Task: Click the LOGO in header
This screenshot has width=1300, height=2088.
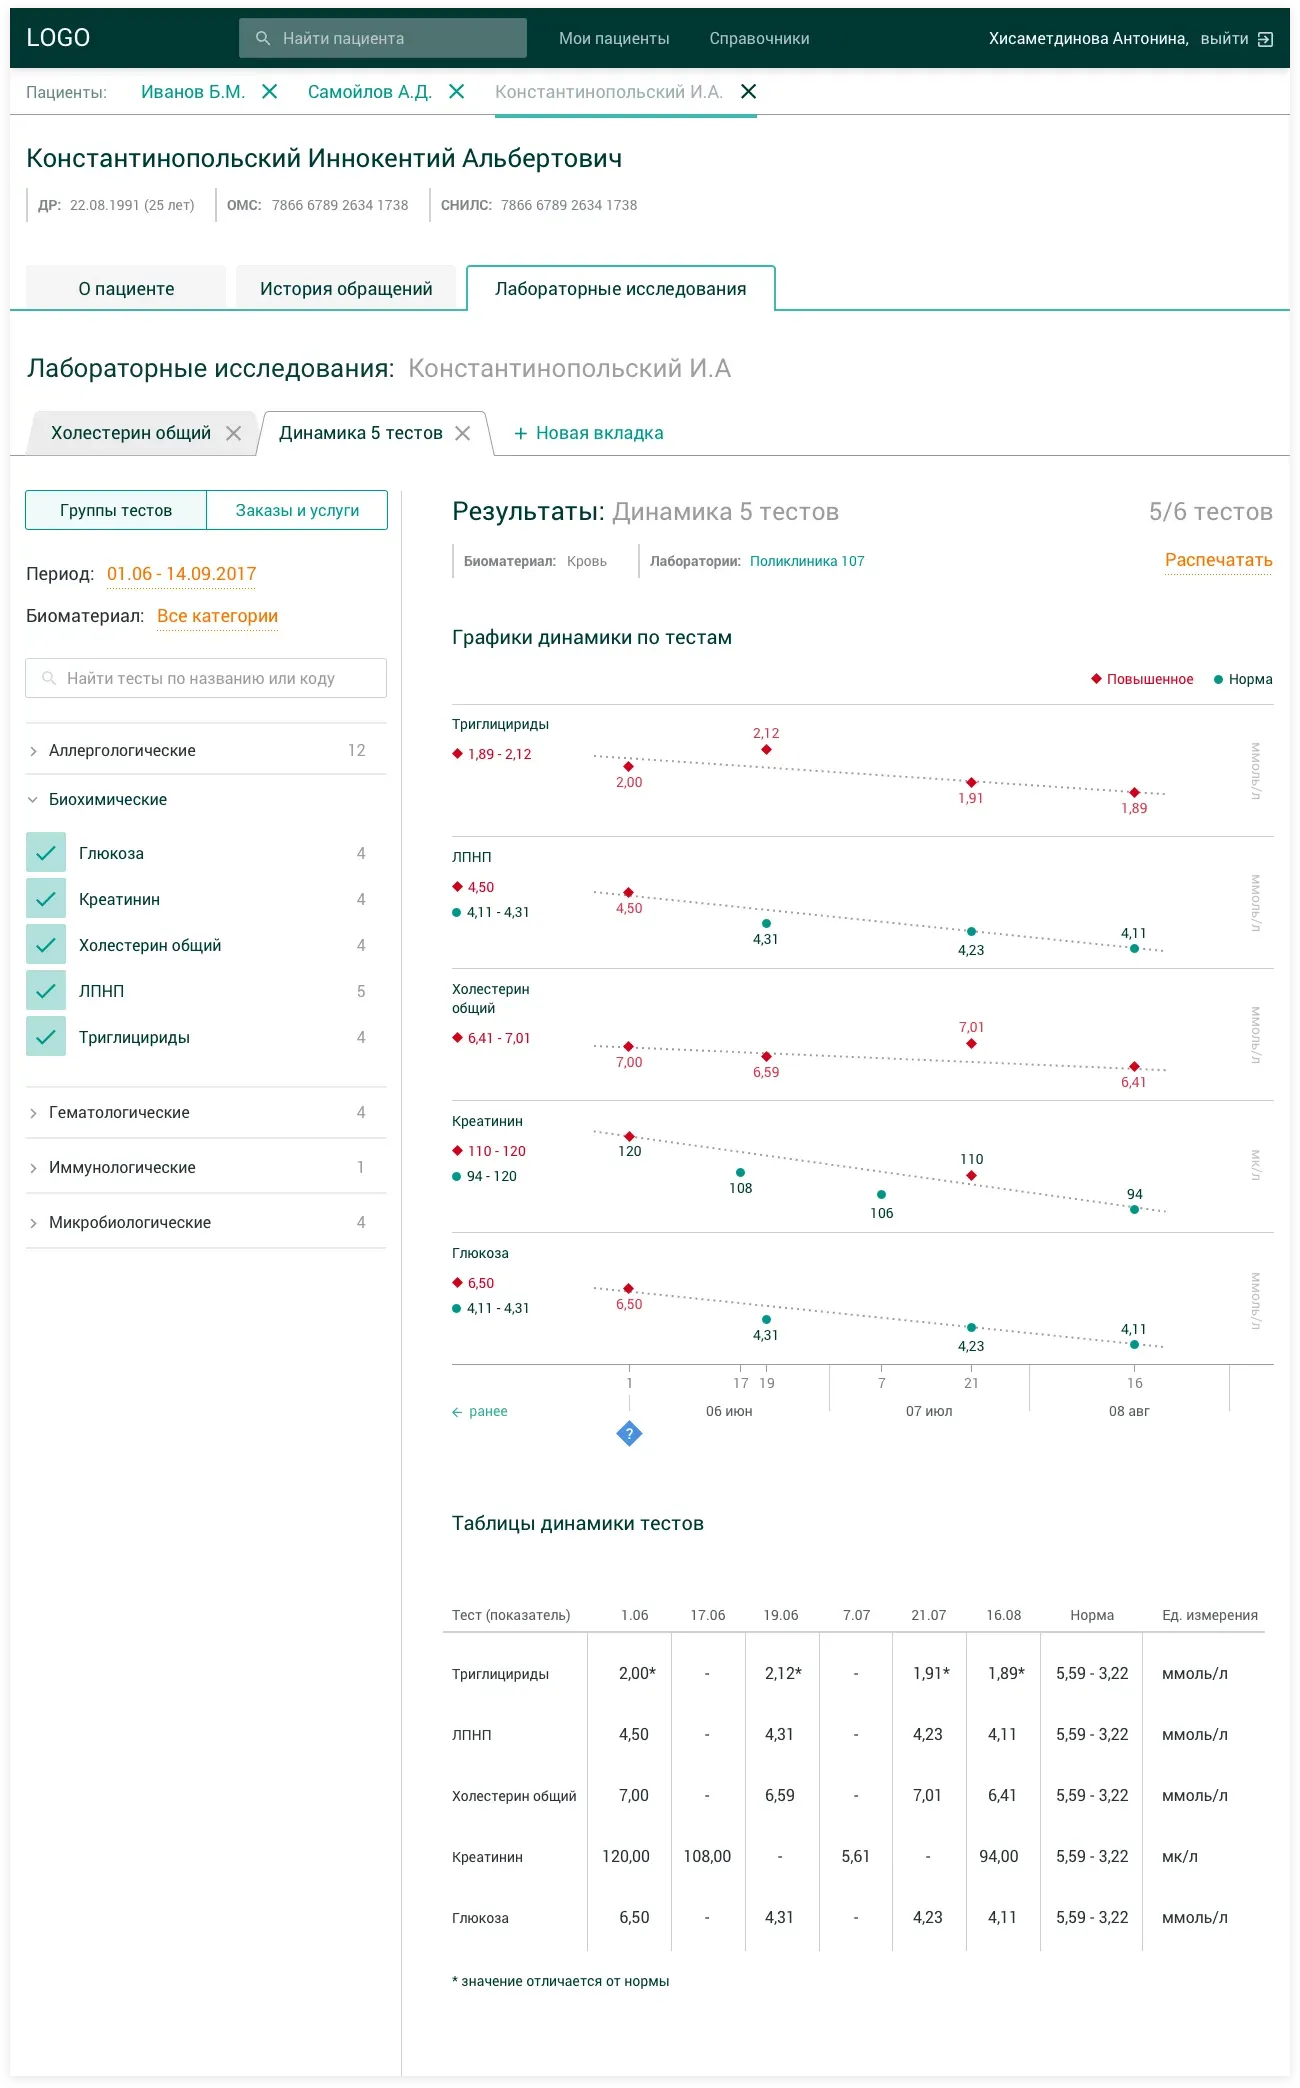Action: [x=58, y=38]
